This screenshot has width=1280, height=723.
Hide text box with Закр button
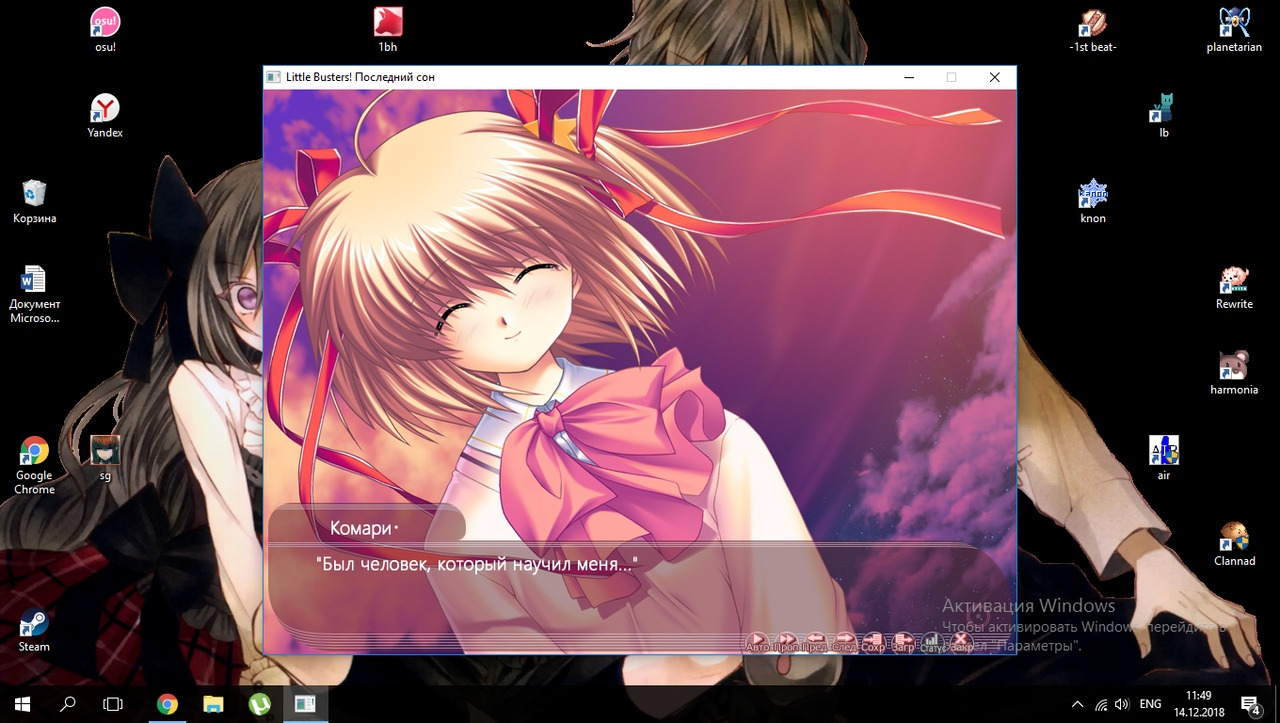coord(961,641)
